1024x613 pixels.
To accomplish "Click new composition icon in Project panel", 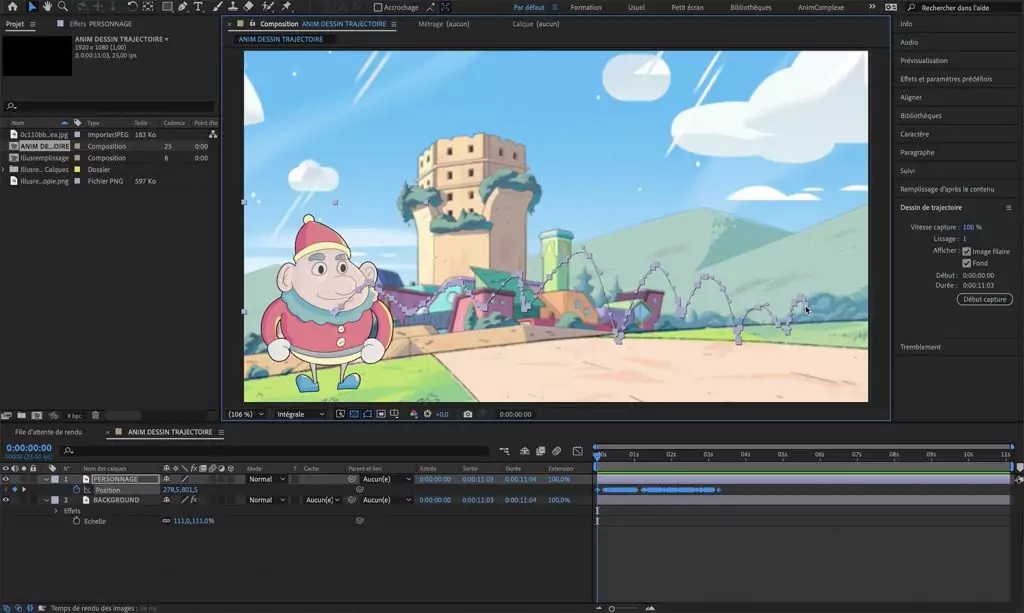I will click(x=37, y=415).
